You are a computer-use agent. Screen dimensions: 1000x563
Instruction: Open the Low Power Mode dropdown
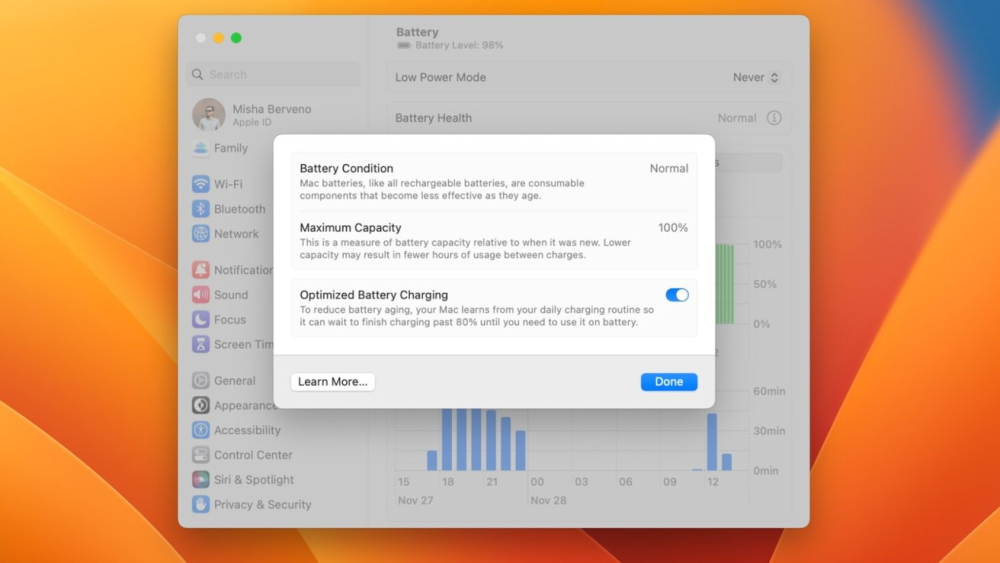(755, 77)
